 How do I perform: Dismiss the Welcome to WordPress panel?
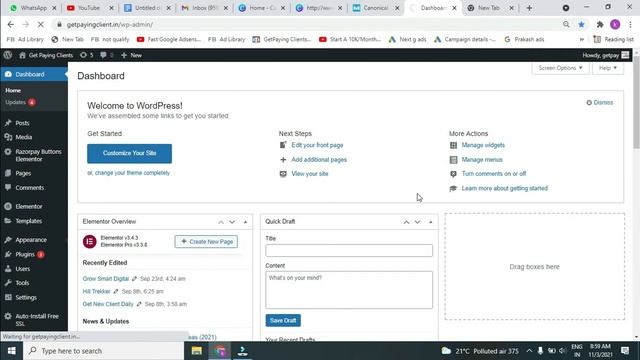tap(600, 102)
